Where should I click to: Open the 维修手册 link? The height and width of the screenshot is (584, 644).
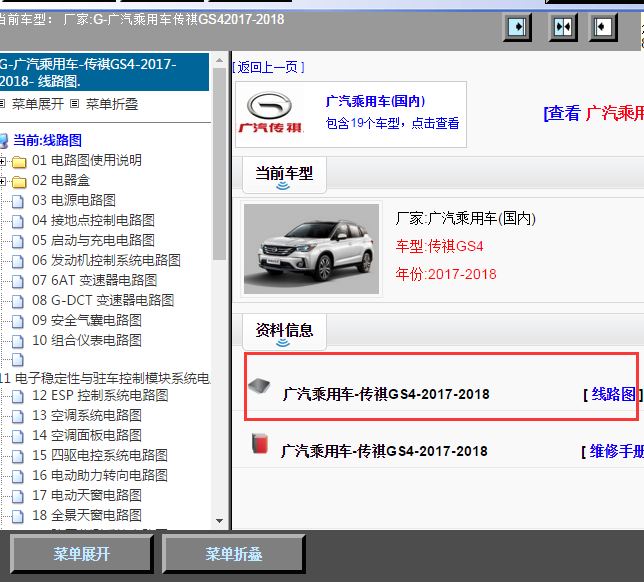616,452
